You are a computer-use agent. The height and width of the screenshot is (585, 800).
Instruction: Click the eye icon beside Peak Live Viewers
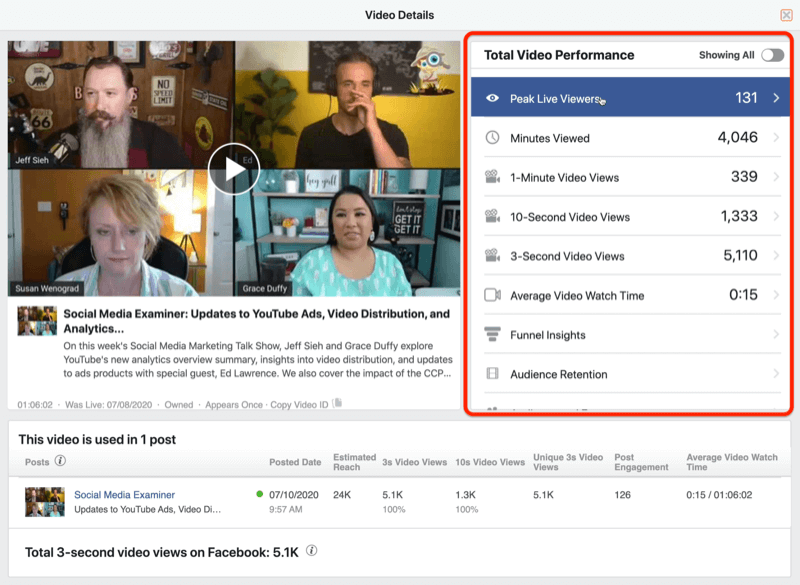[492, 98]
